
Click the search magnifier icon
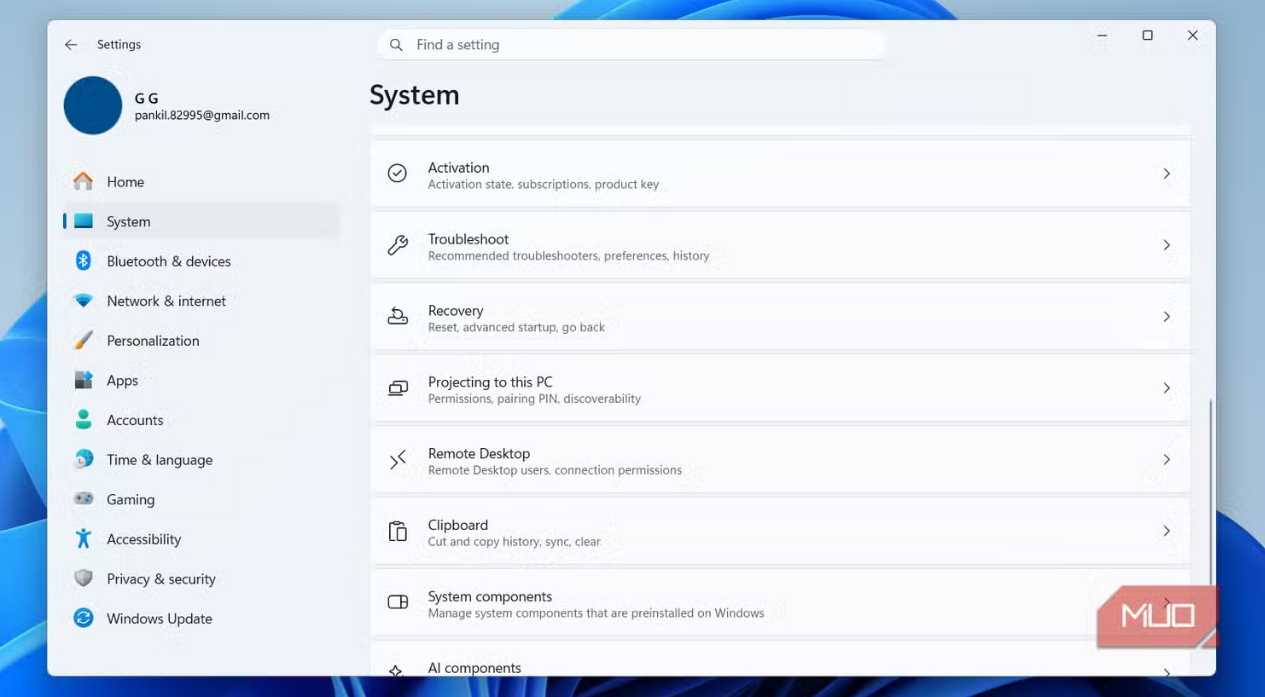[396, 45]
